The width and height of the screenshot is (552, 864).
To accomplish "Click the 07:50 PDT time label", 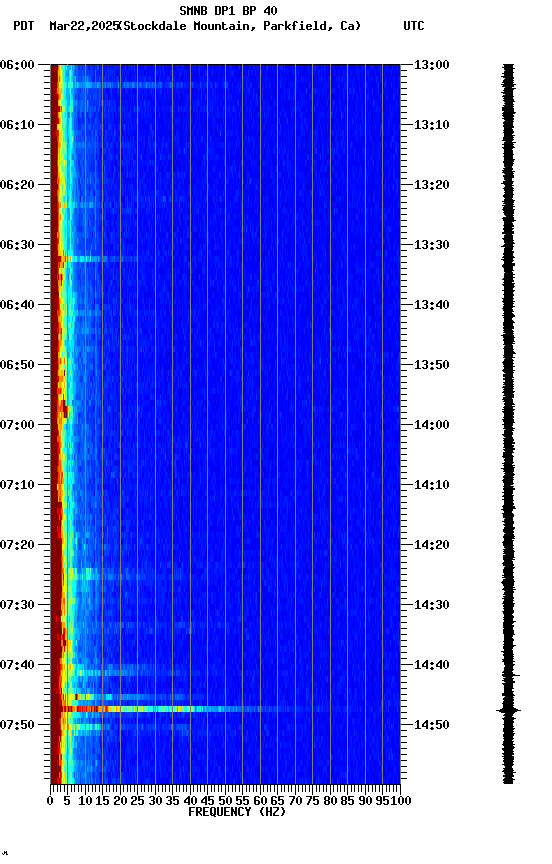I will coord(17,725).
